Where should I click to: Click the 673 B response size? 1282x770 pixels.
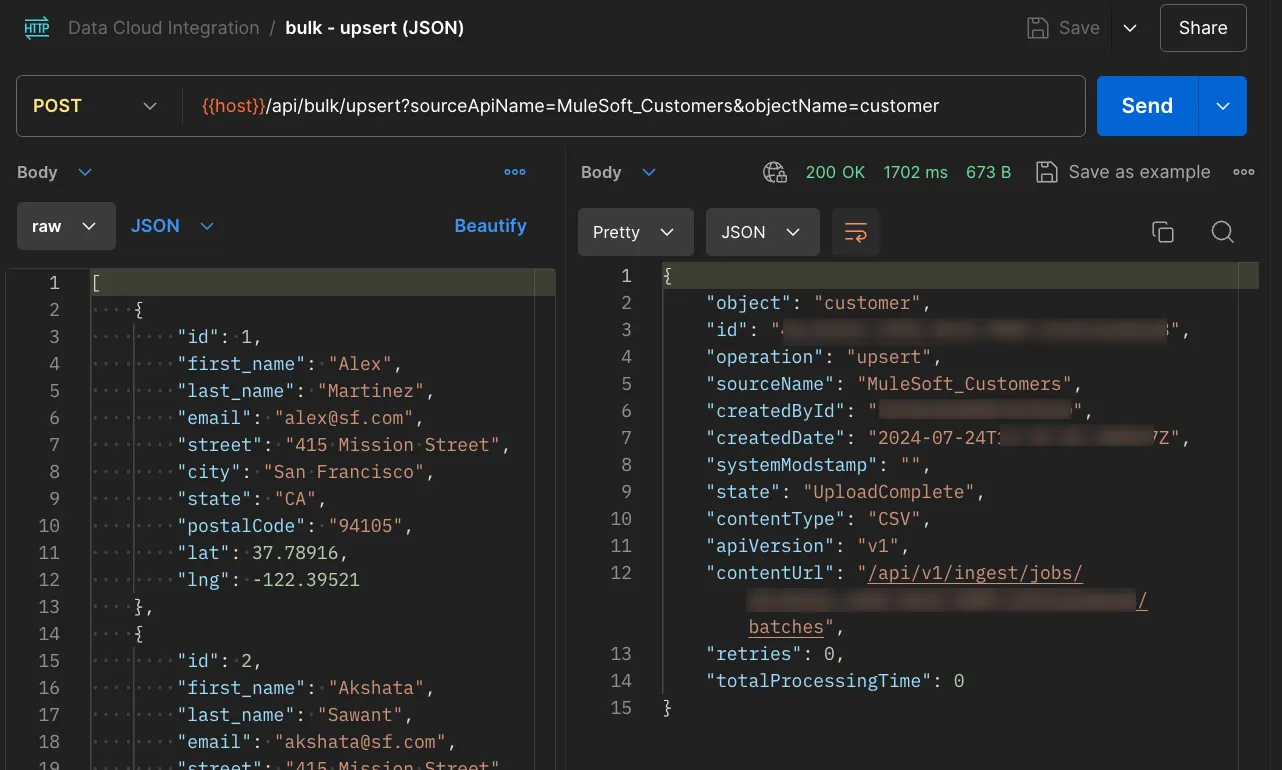tap(988, 172)
